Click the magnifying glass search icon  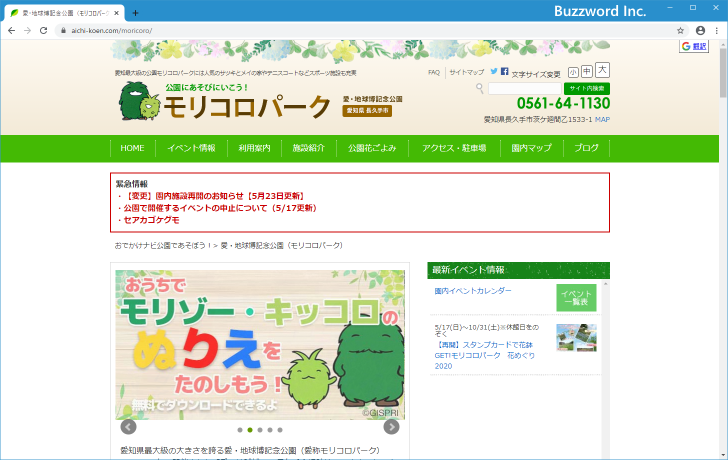(x=480, y=88)
